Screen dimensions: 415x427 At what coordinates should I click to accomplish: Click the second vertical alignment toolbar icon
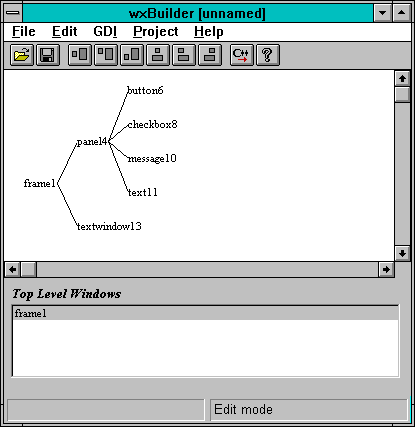pos(184,55)
